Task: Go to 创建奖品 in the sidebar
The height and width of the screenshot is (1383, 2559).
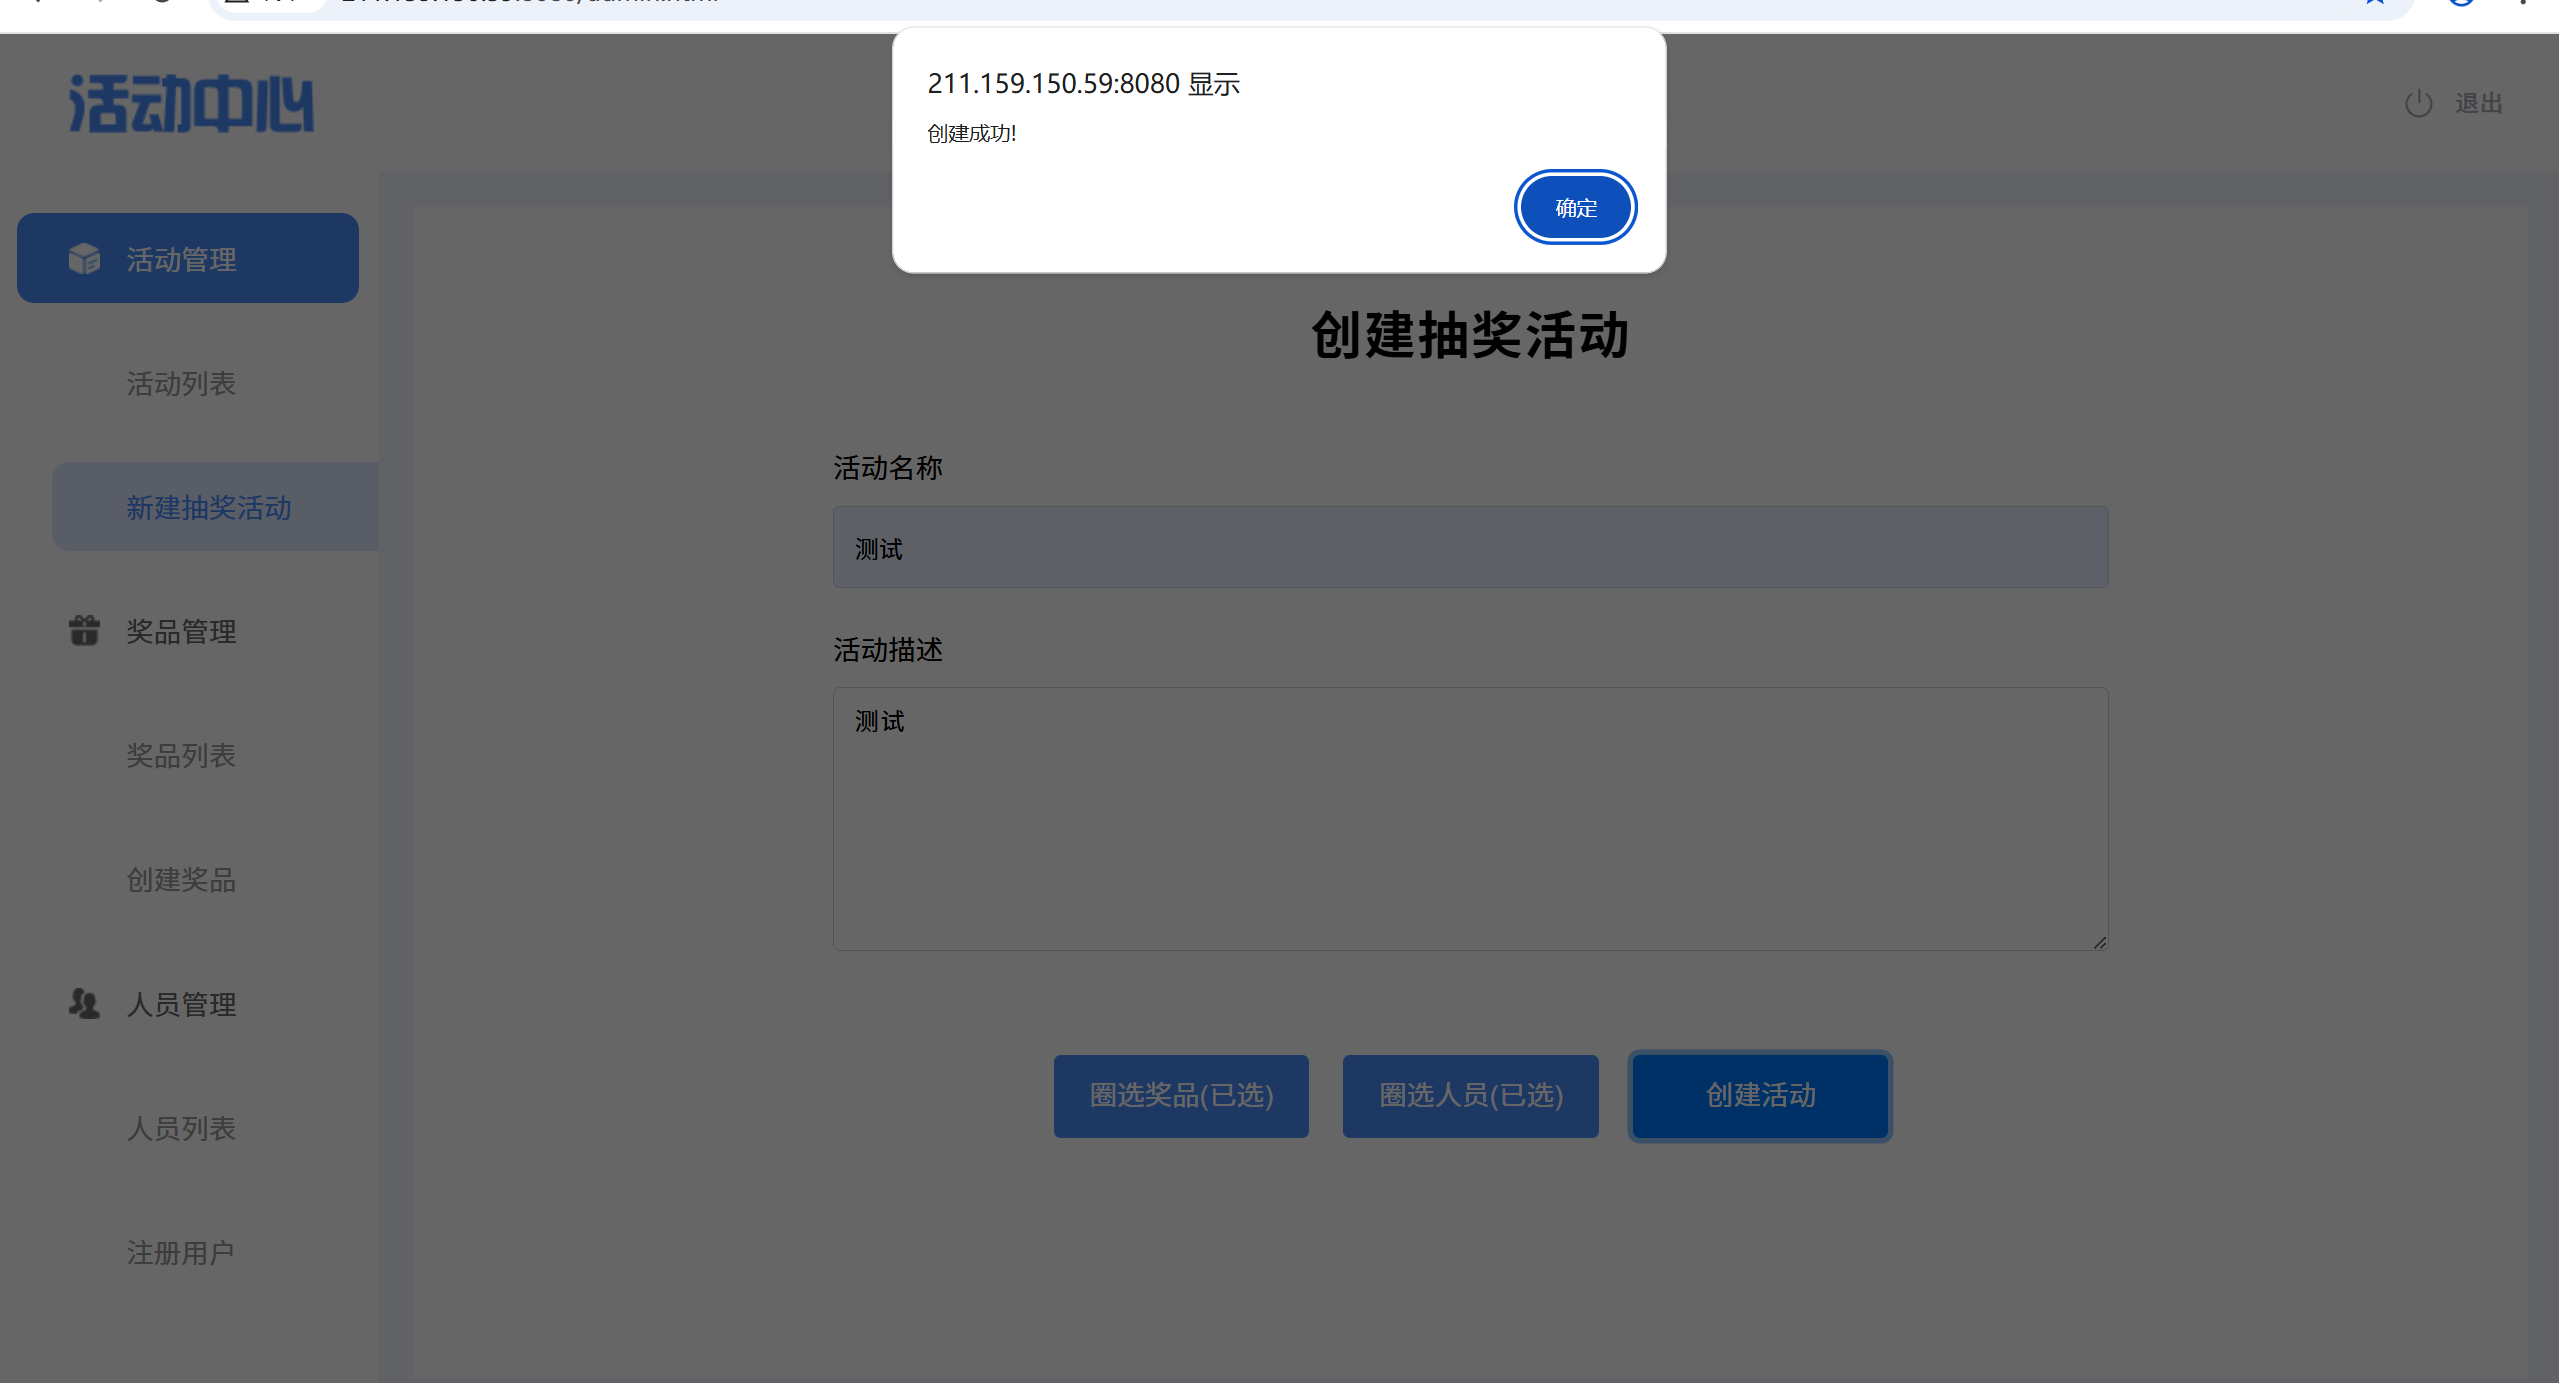Action: 181,880
